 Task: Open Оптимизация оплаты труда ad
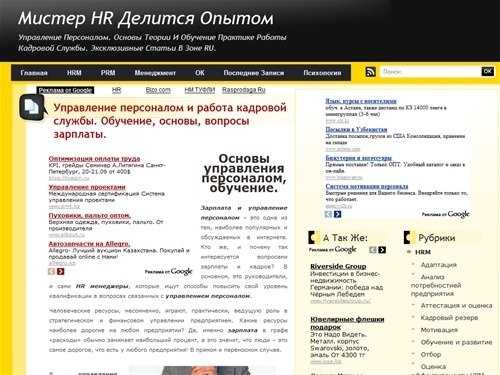94,159
